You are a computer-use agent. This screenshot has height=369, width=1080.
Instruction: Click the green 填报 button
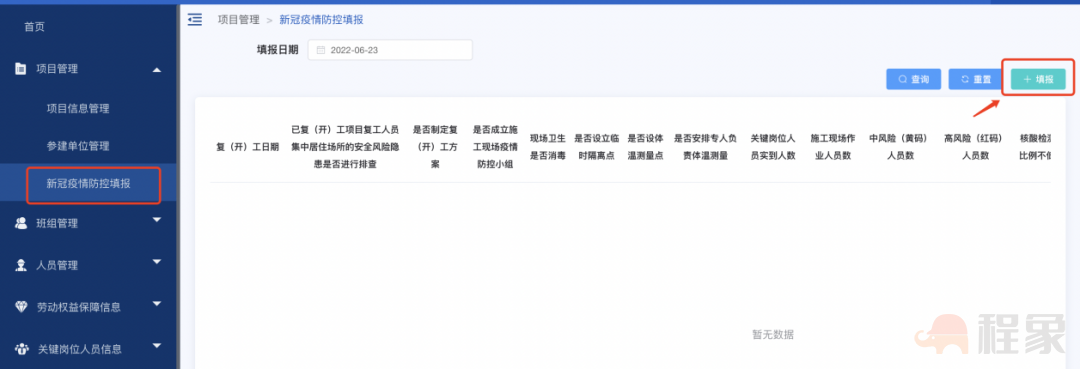pyautogui.click(x=1038, y=79)
